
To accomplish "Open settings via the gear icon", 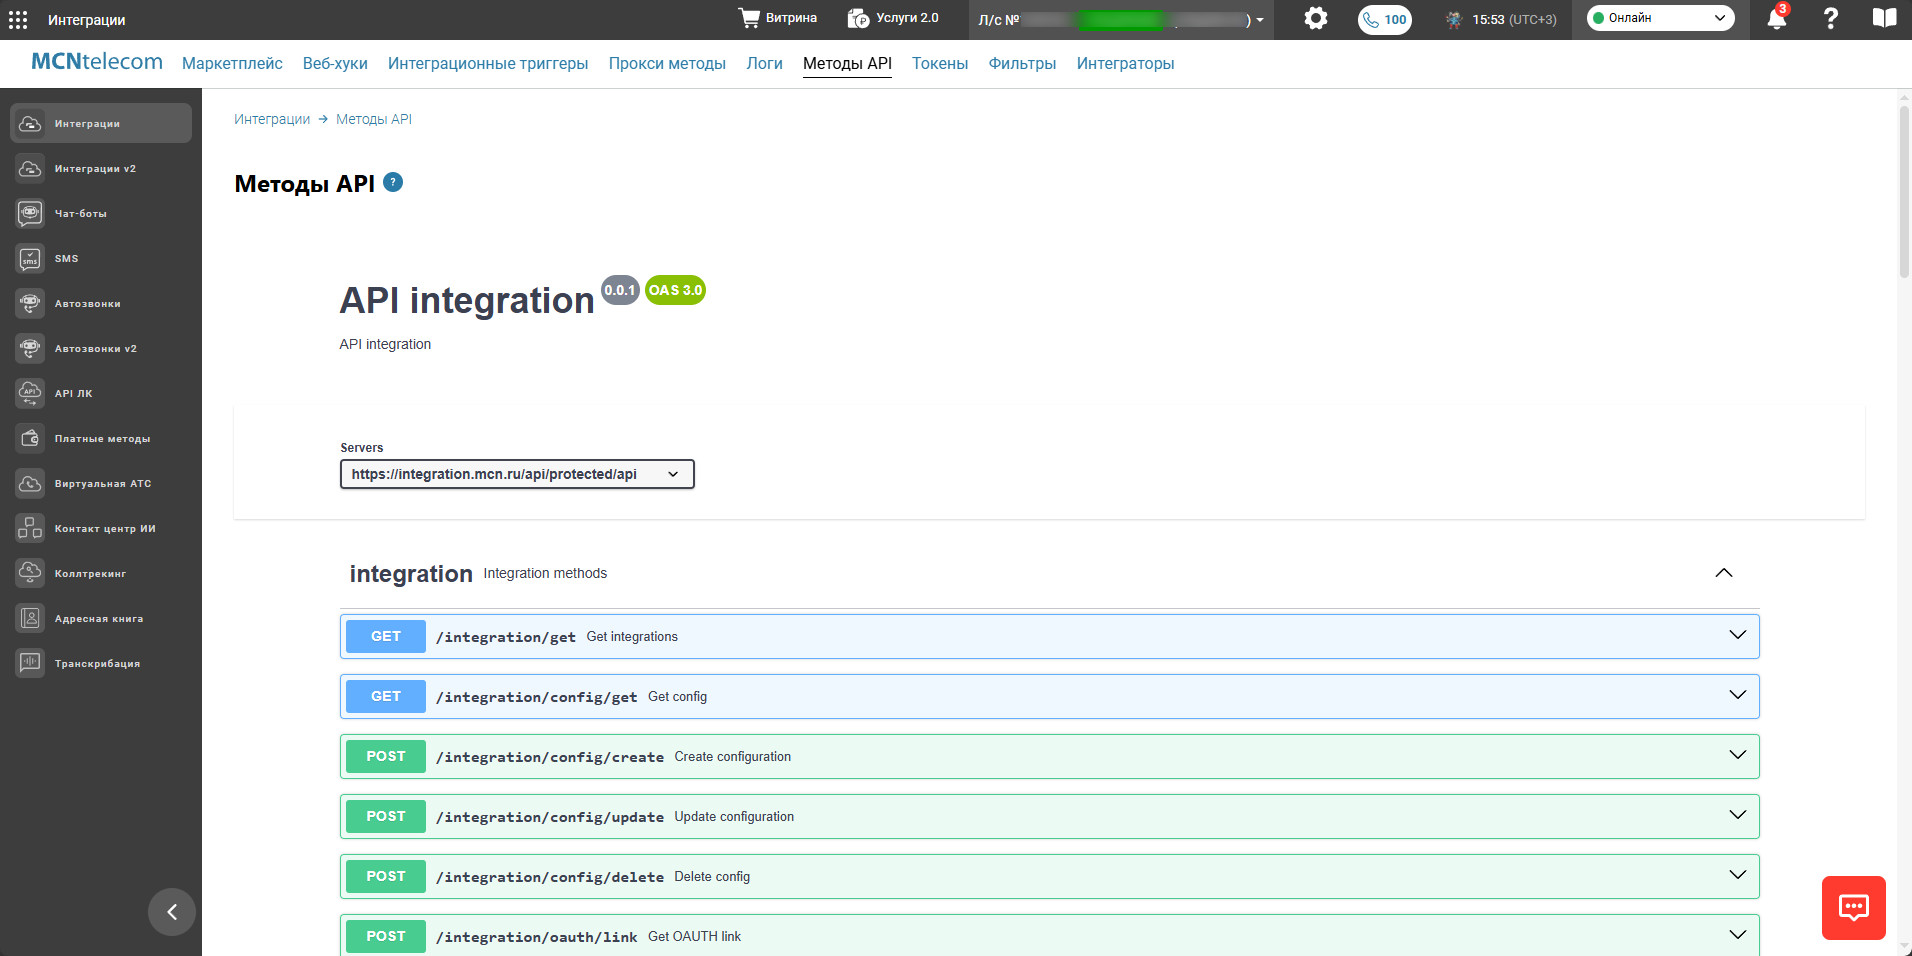I will tap(1316, 18).
